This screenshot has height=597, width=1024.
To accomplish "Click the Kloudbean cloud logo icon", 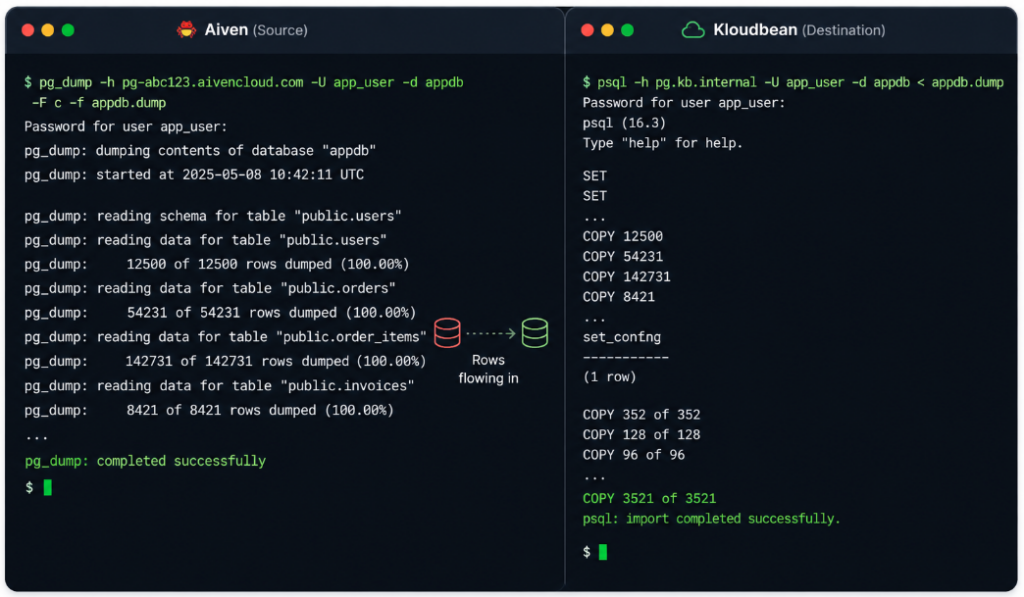I will (693, 30).
